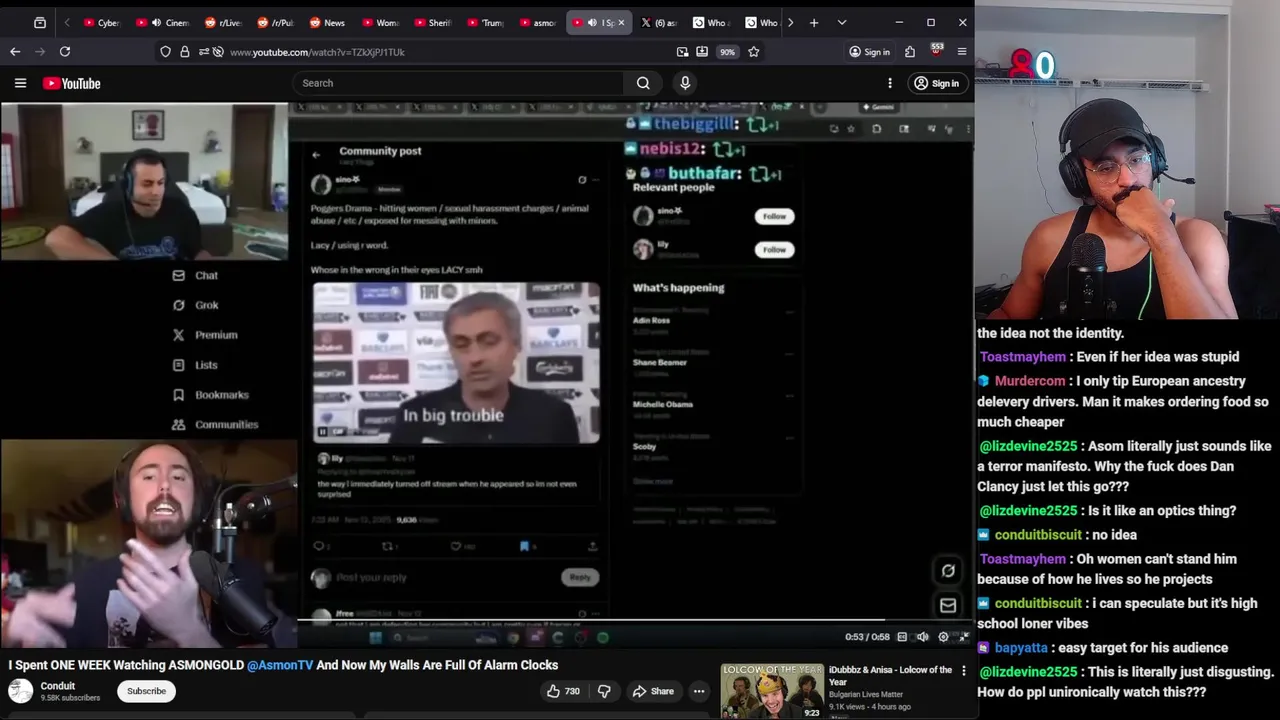The image size is (1280, 720).
Task: Open Firefox forward navigation arrow
Action: pyautogui.click(x=40, y=52)
